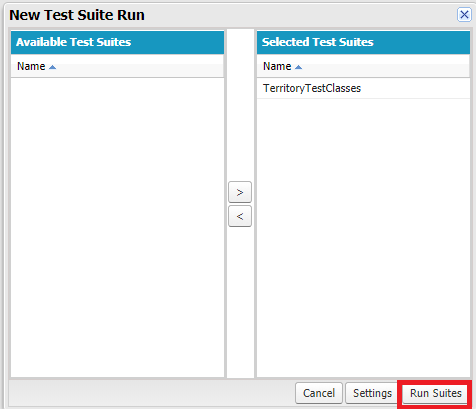This screenshot has height=409, width=476.
Task: Sort Available Test Suites by Name header
Action: (31, 66)
